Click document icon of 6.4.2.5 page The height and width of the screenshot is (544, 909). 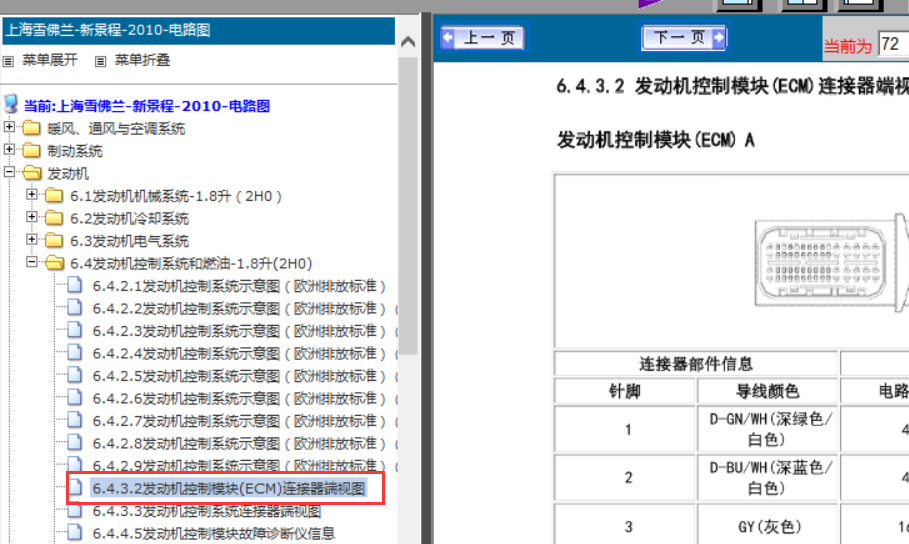pos(75,375)
